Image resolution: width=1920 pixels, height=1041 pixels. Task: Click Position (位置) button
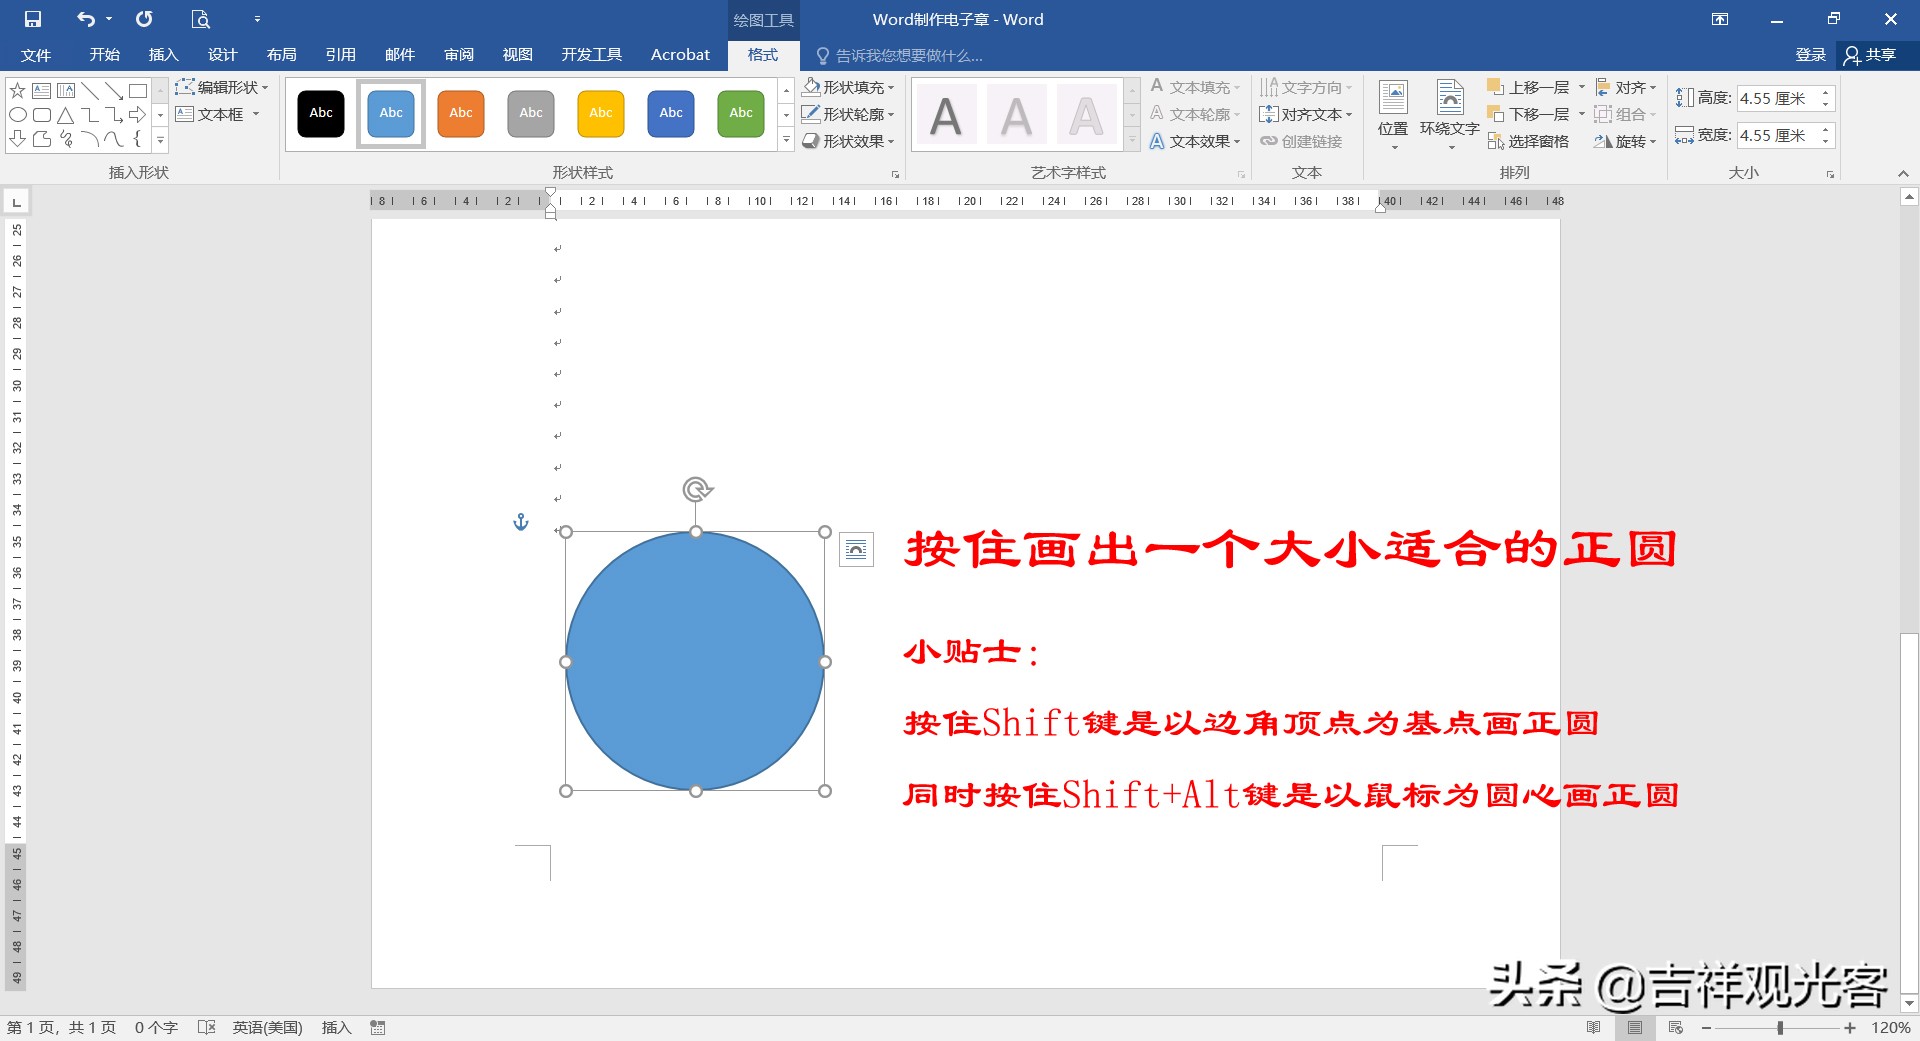(1393, 114)
